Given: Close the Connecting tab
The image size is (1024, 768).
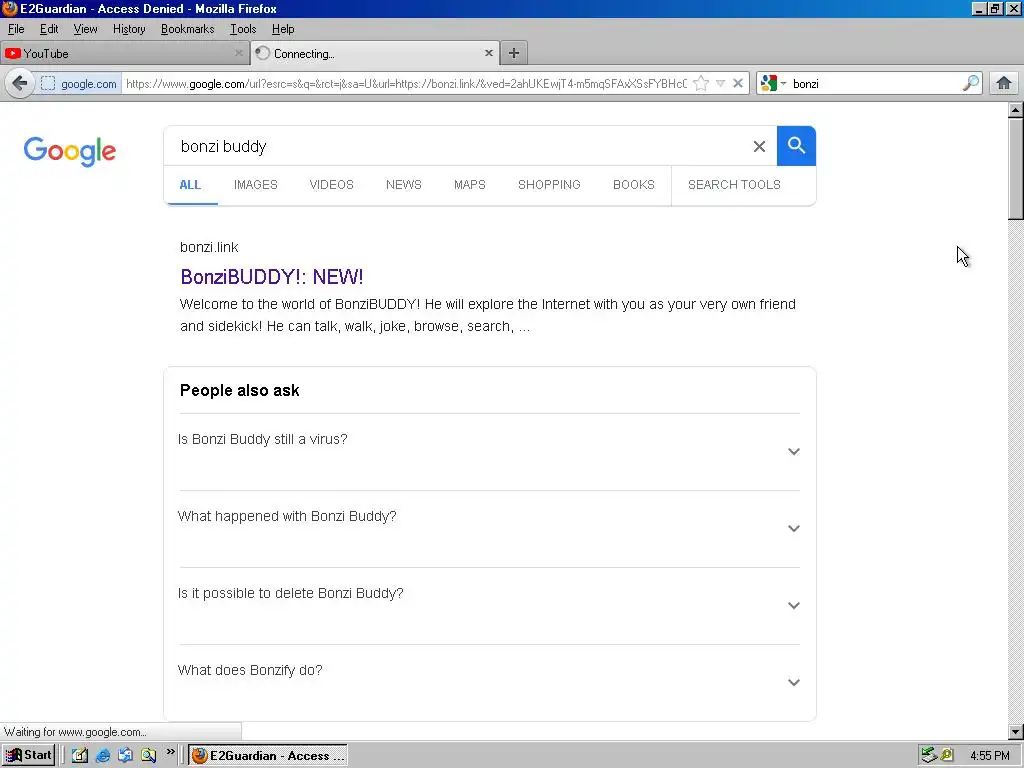Looking at the screenshot, I should pos(488,53).
